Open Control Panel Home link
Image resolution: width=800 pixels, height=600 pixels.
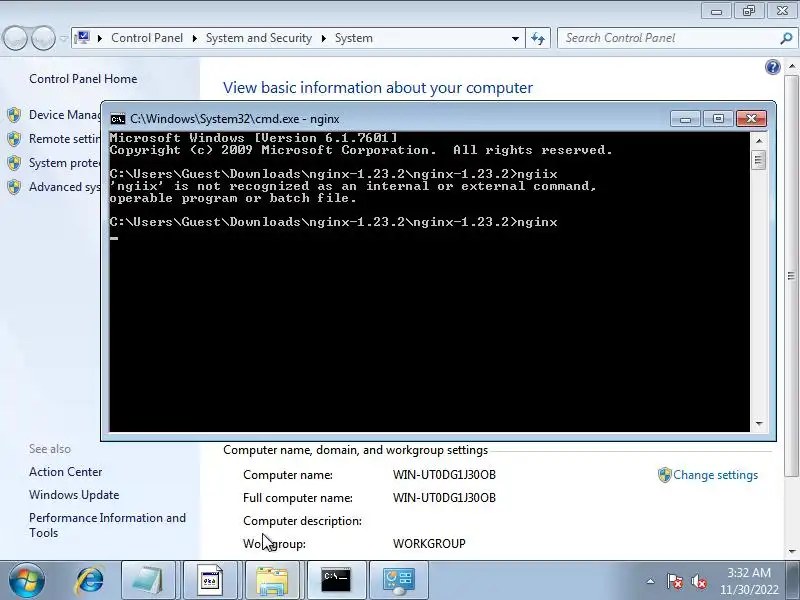(83, 79)
